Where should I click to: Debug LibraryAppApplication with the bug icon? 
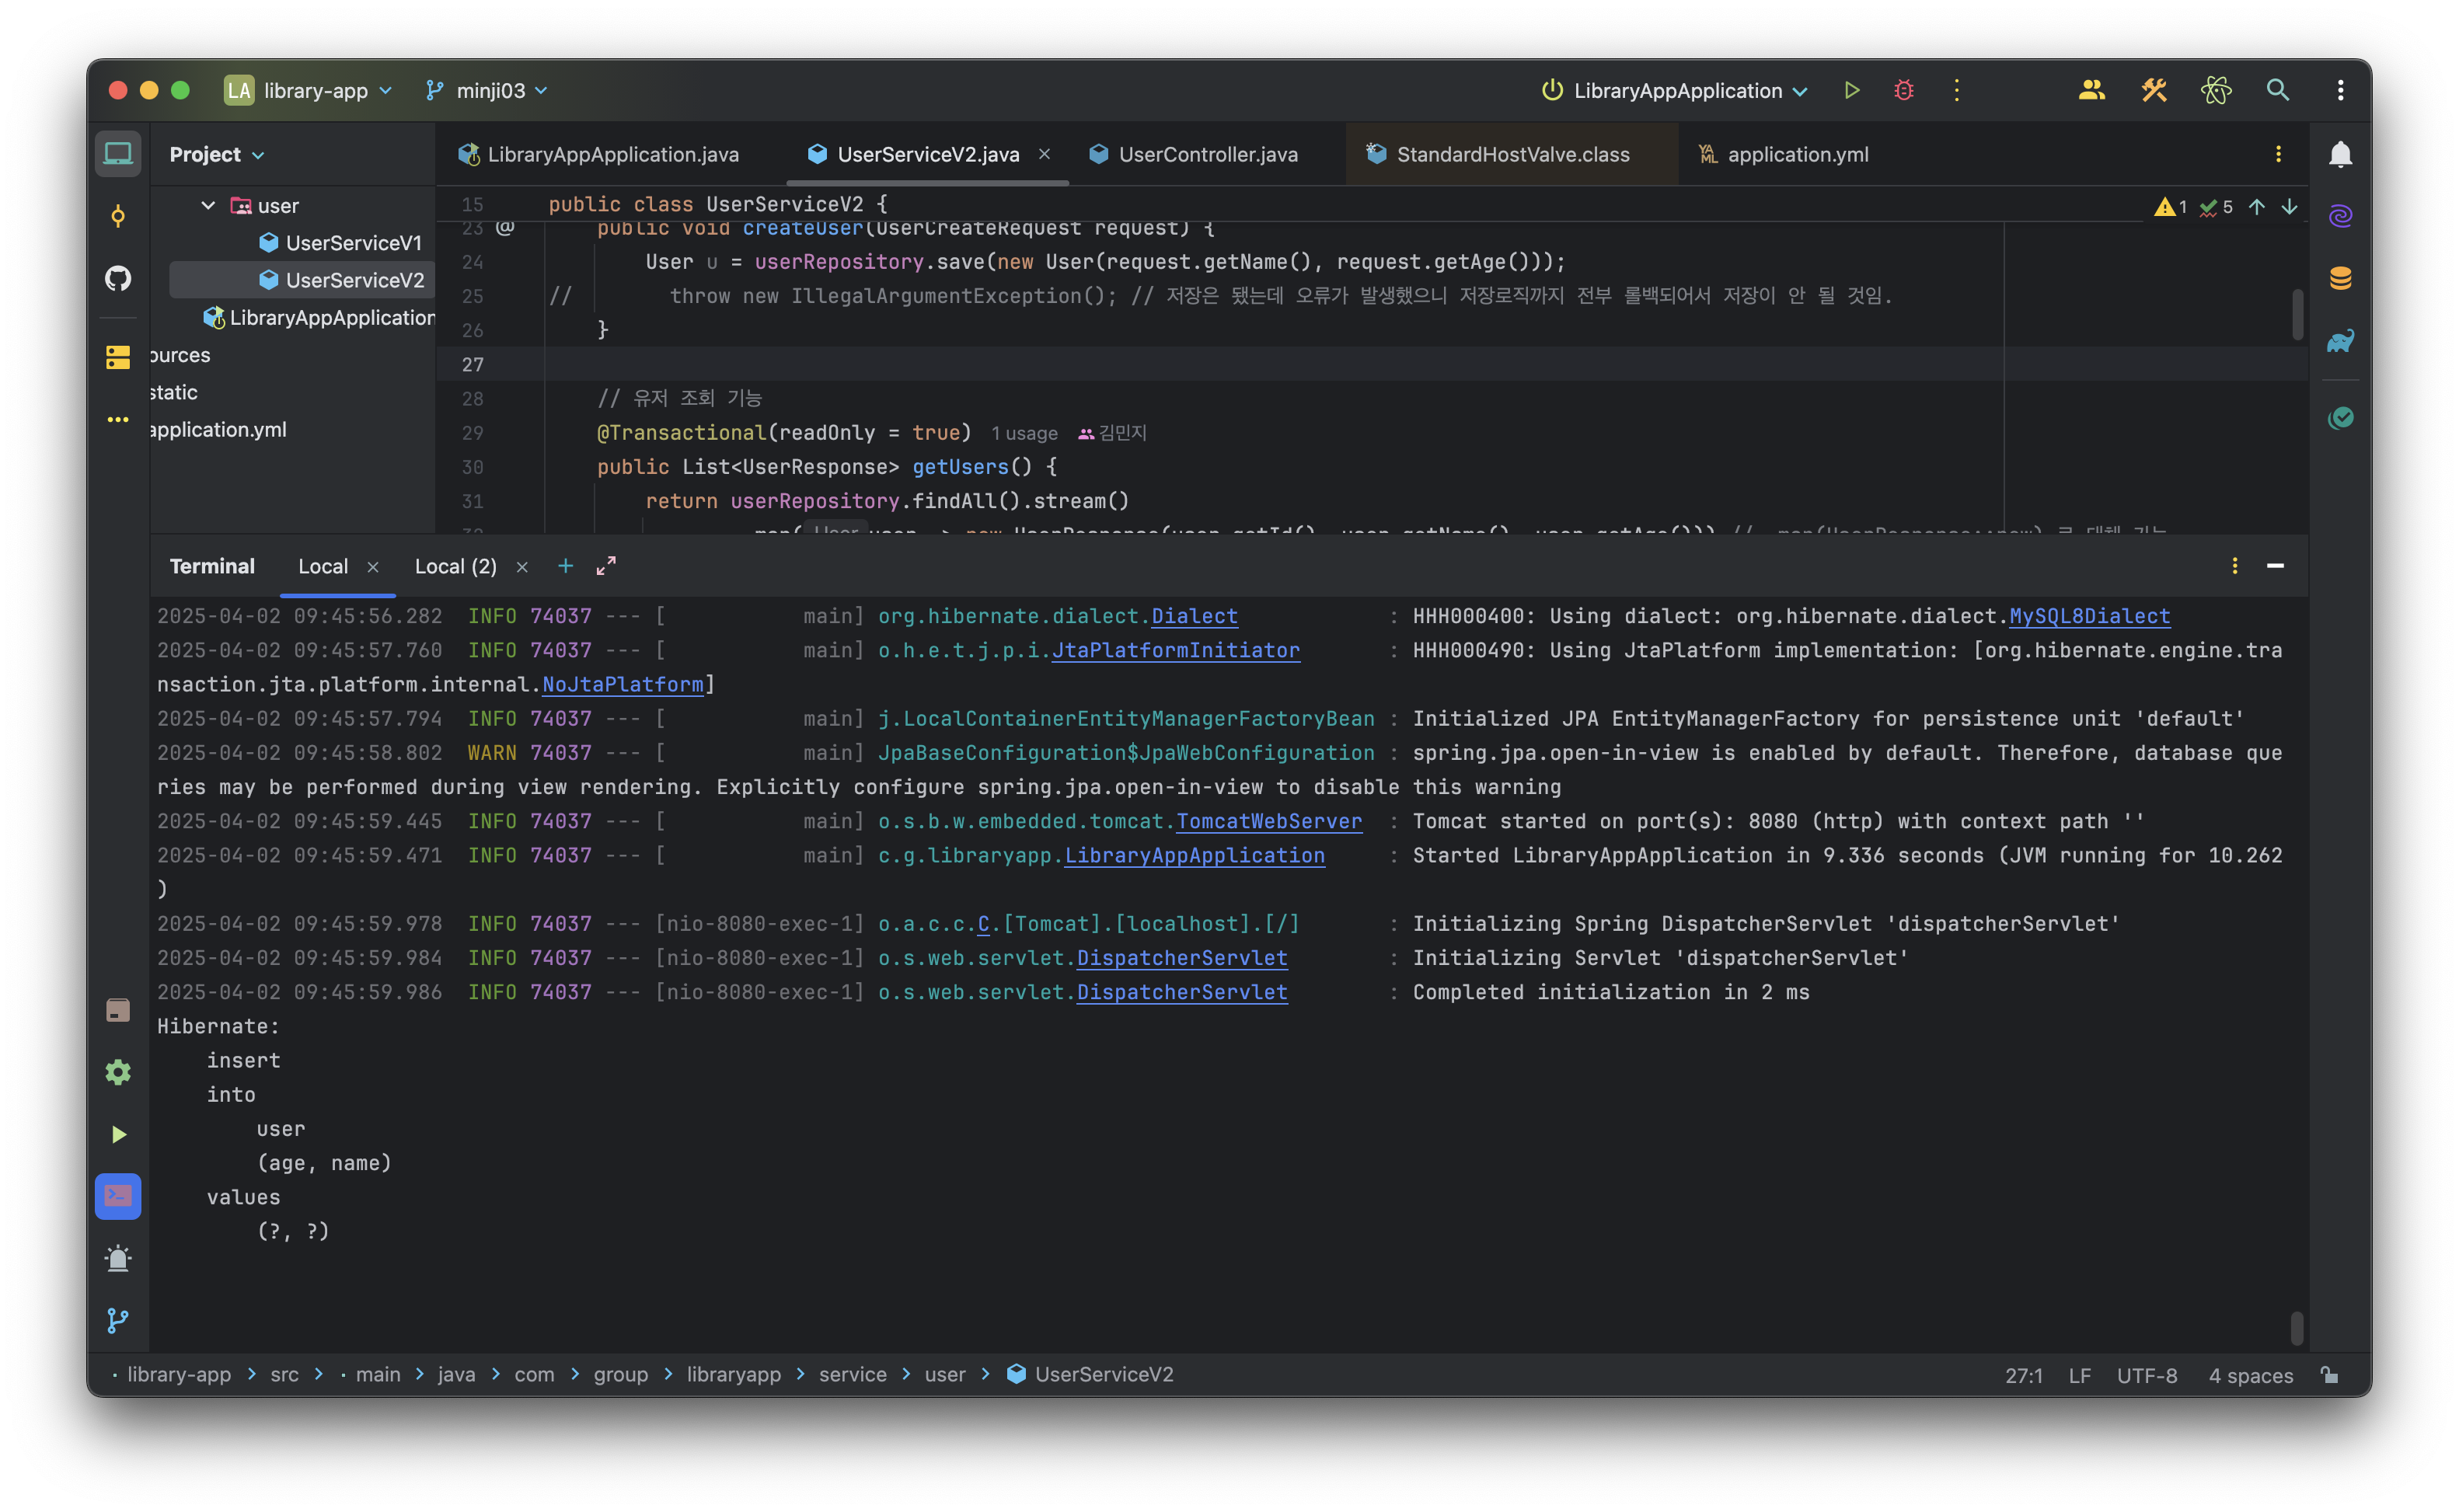click(x=1904, y=90)
